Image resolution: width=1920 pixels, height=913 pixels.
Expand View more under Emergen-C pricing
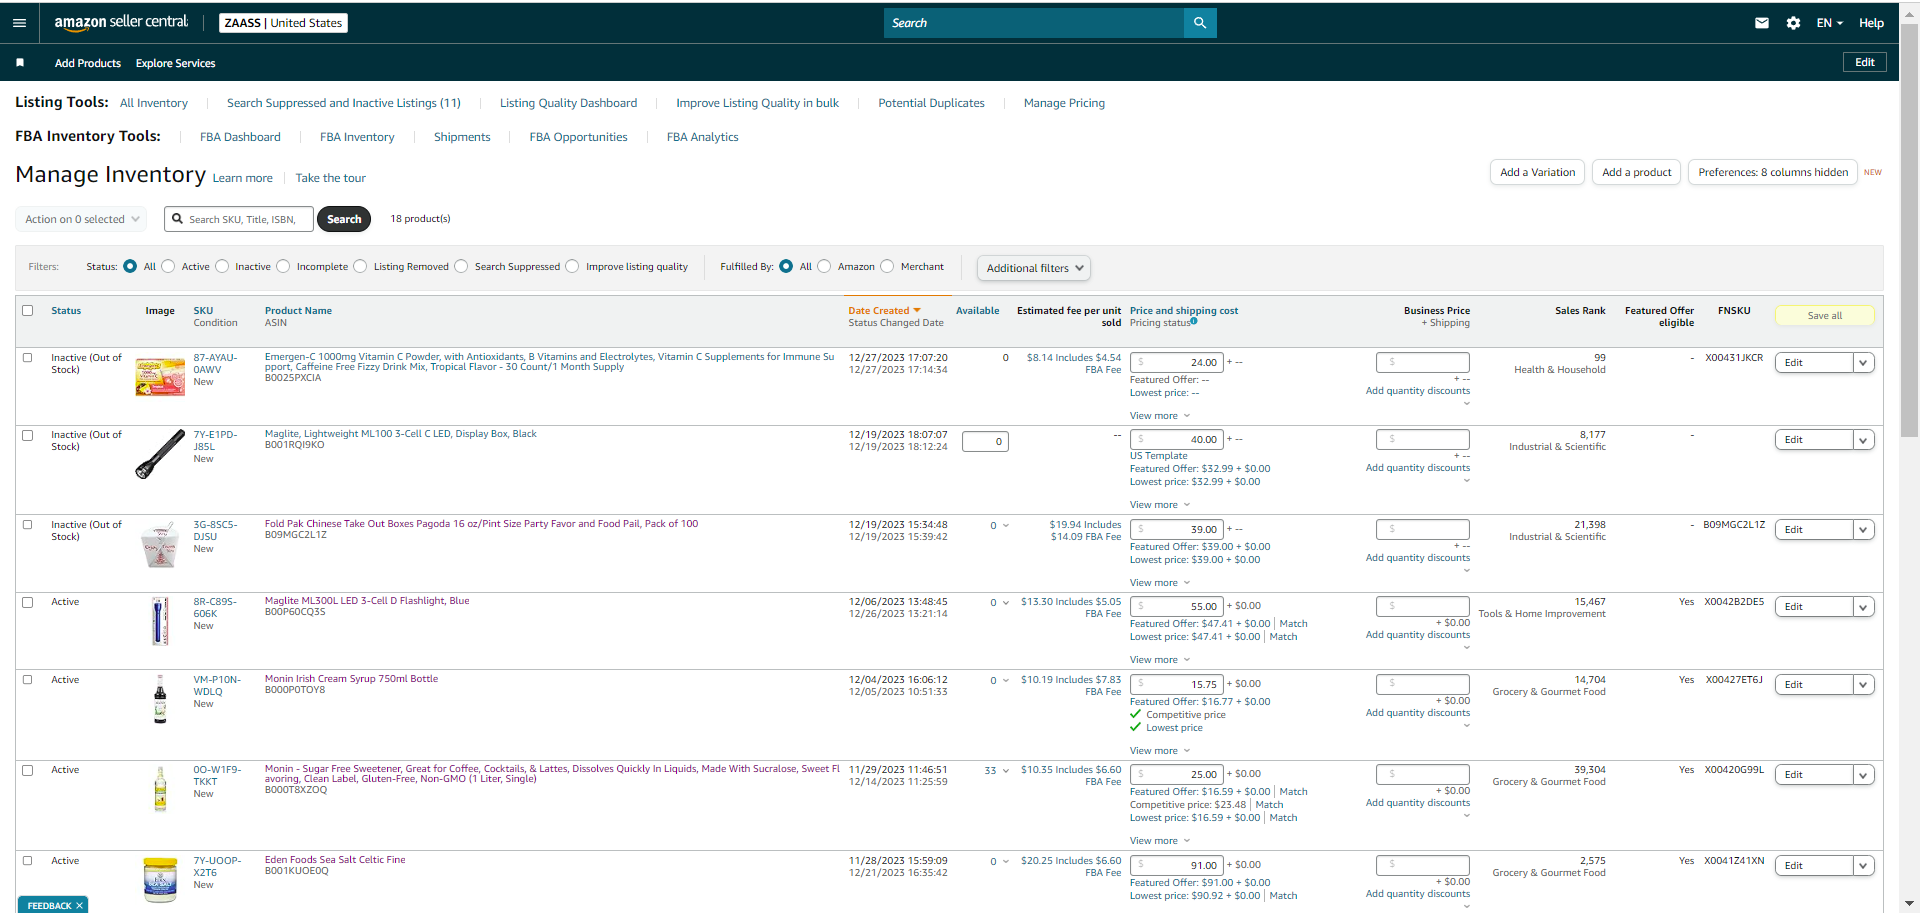click(1160, 416)
